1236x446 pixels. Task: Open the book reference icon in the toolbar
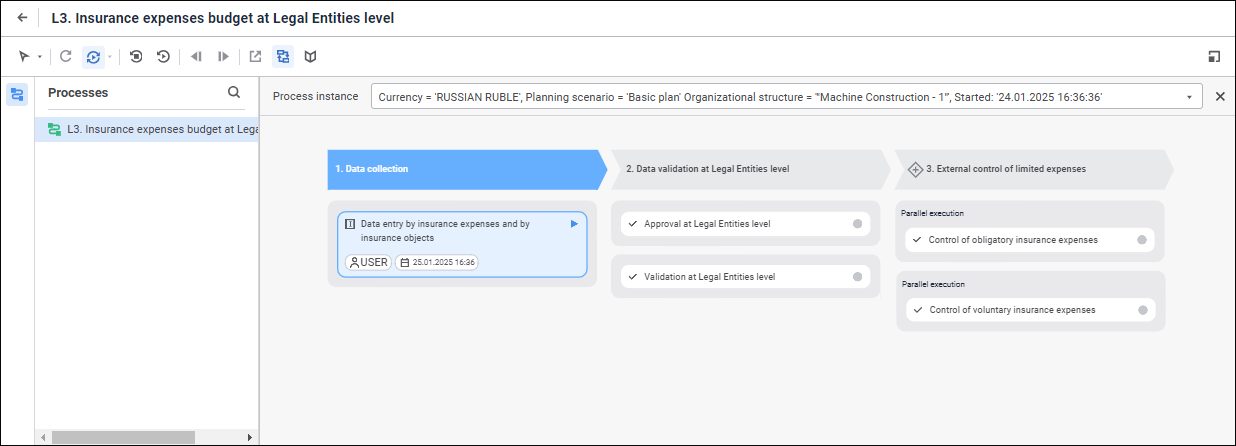pos(311,57)
